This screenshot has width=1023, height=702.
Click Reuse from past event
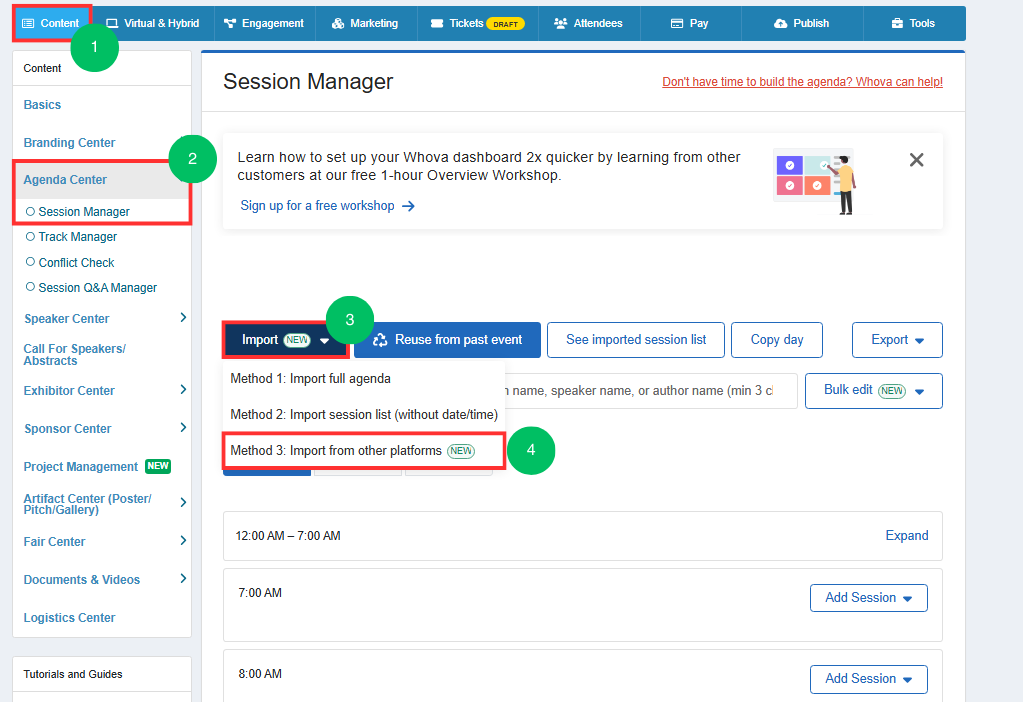[448, 340]
